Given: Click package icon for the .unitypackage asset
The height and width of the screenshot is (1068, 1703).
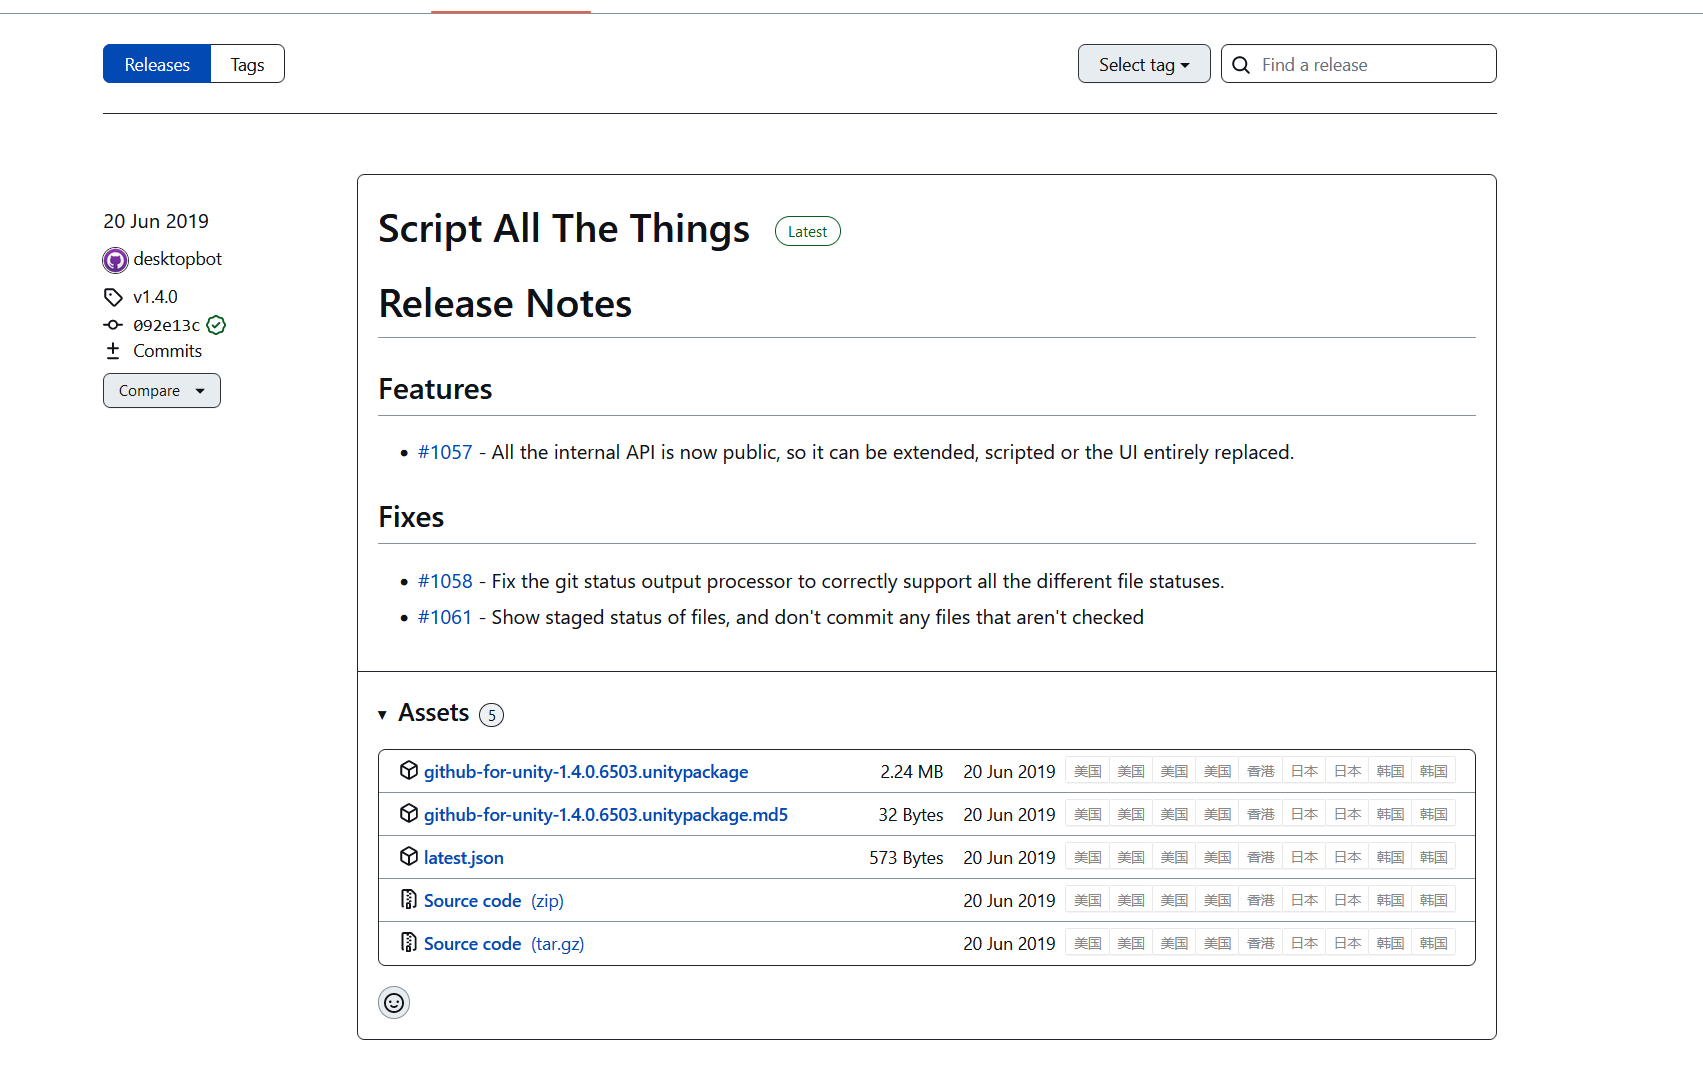Looking at the screenshot, I should 408,770.
